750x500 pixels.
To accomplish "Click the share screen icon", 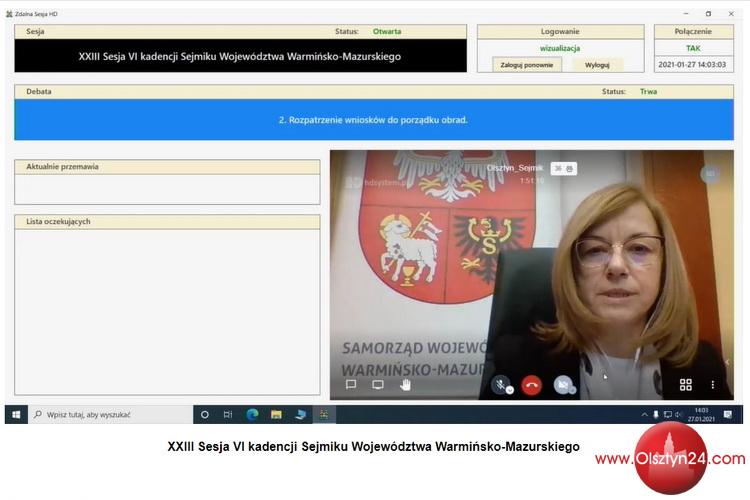I will tap(378, 385).
